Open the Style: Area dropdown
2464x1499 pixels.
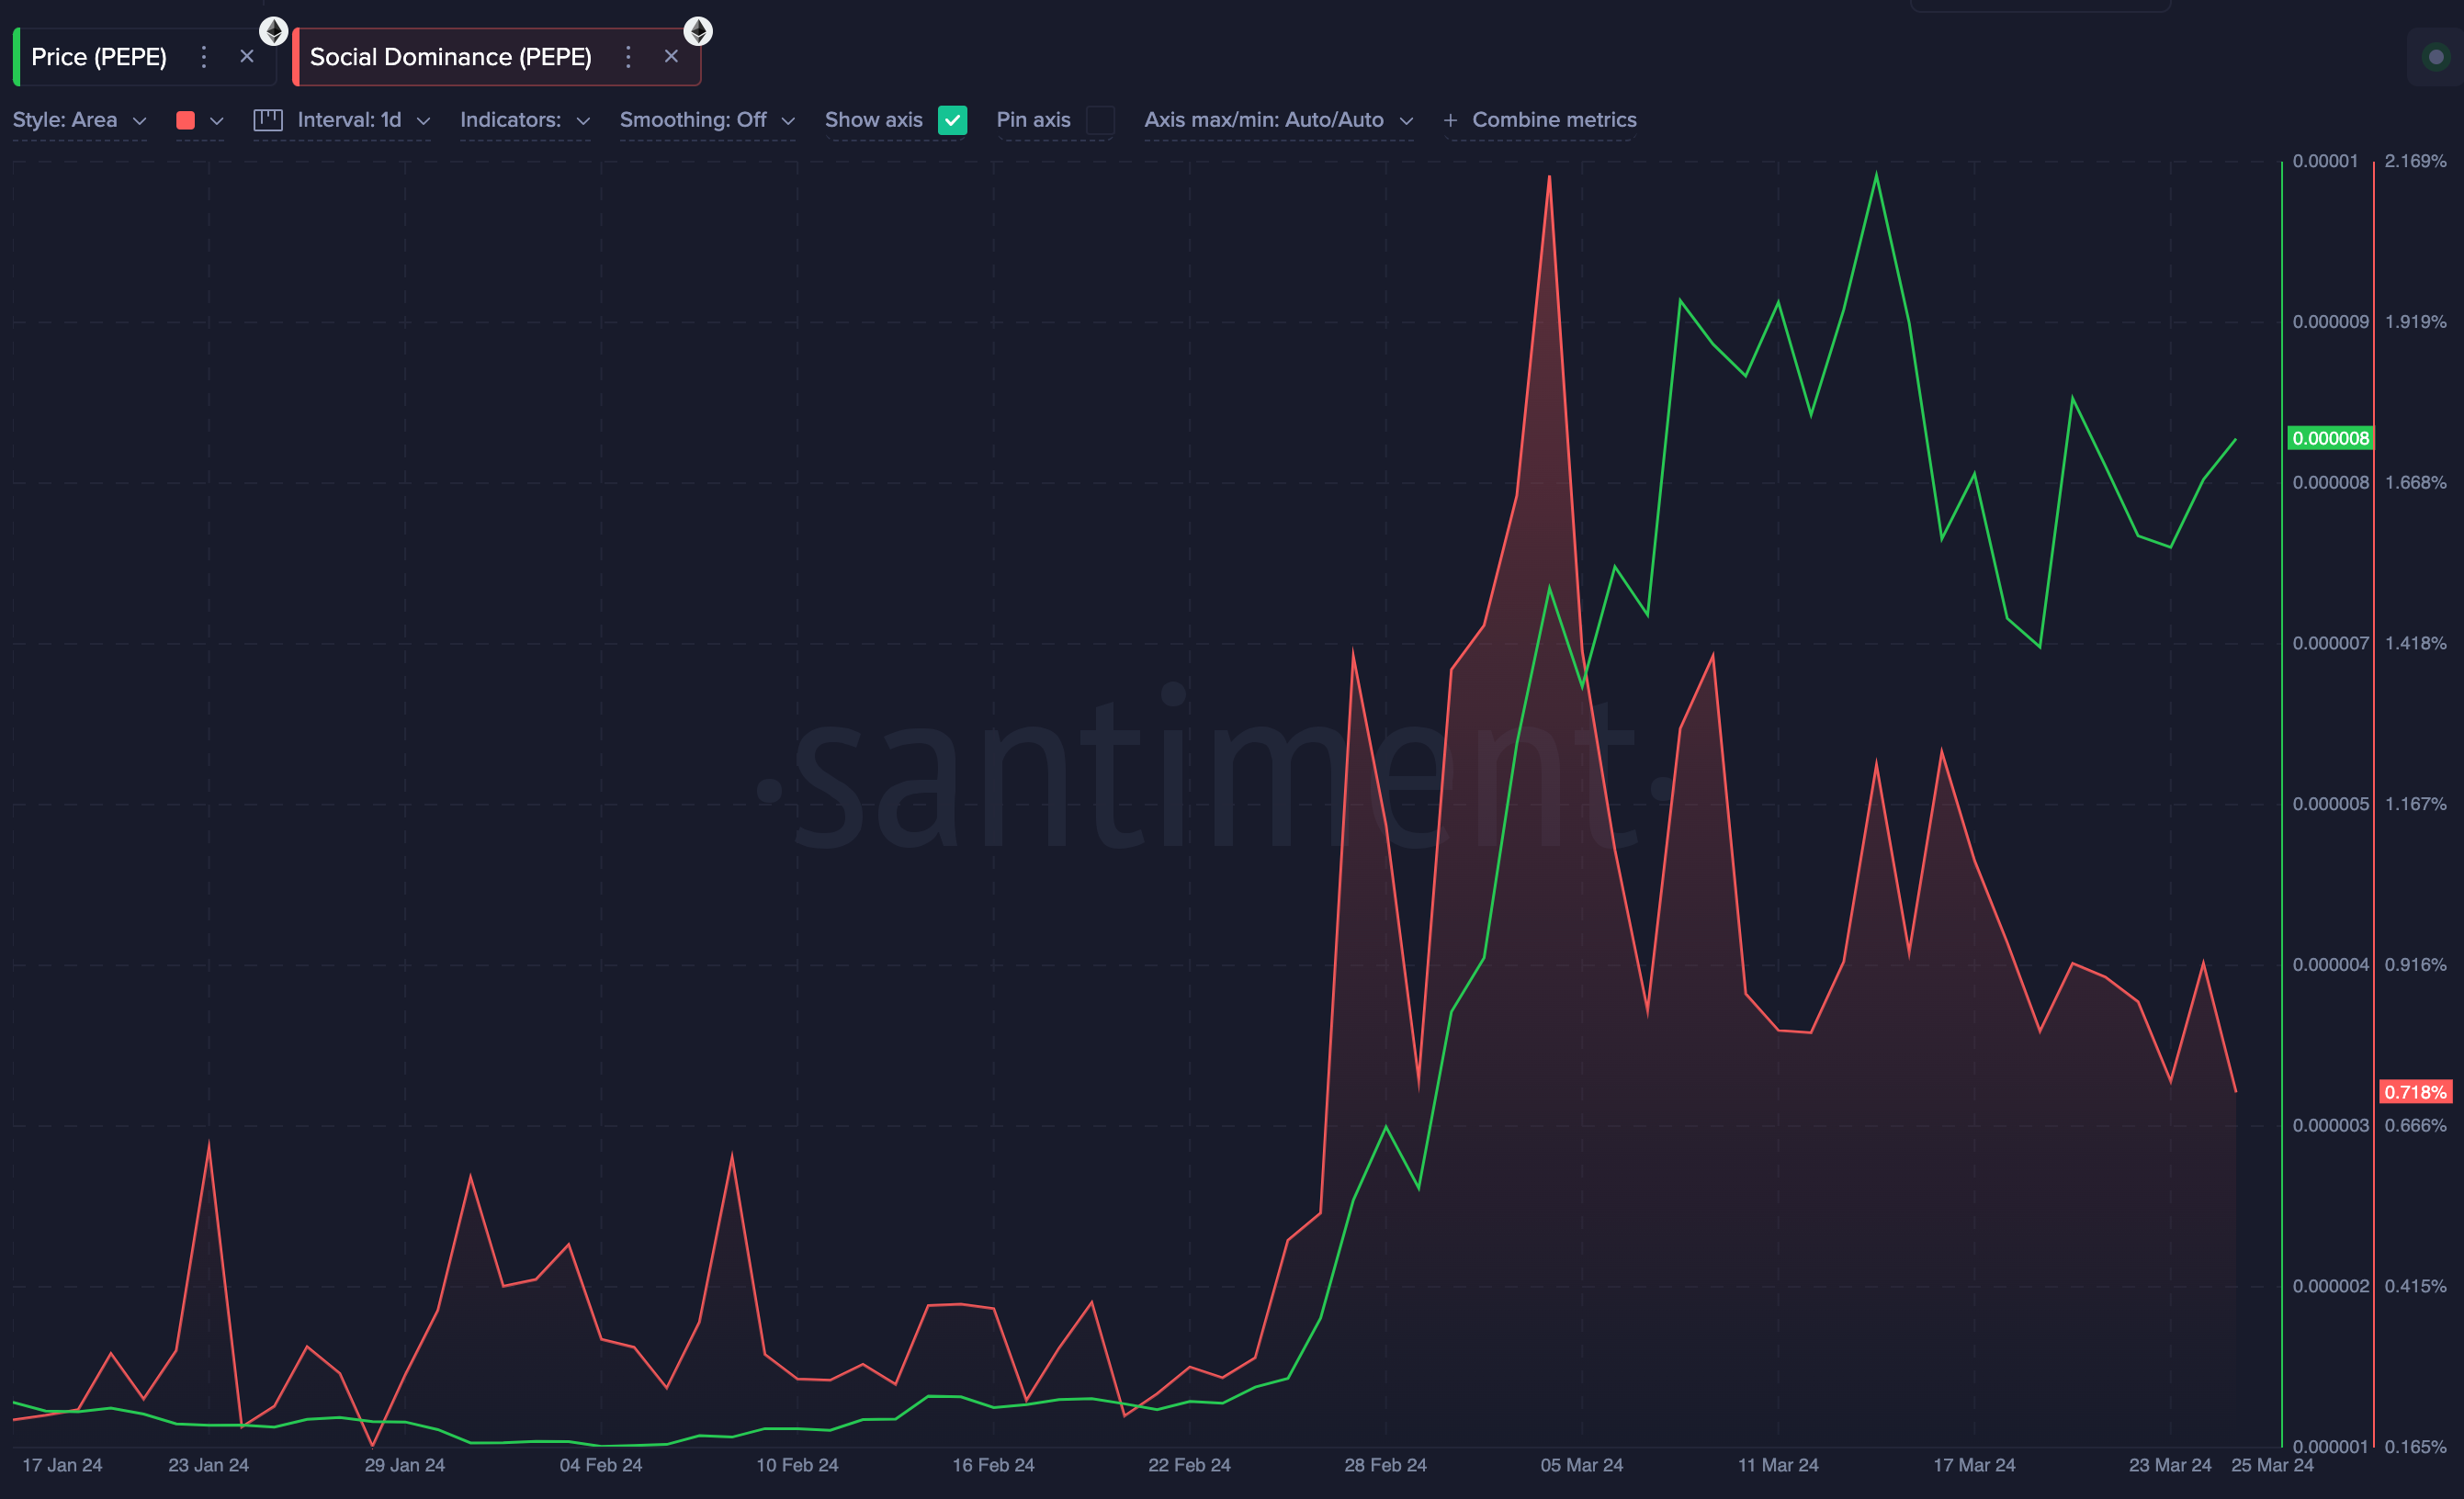coord(80,119)
